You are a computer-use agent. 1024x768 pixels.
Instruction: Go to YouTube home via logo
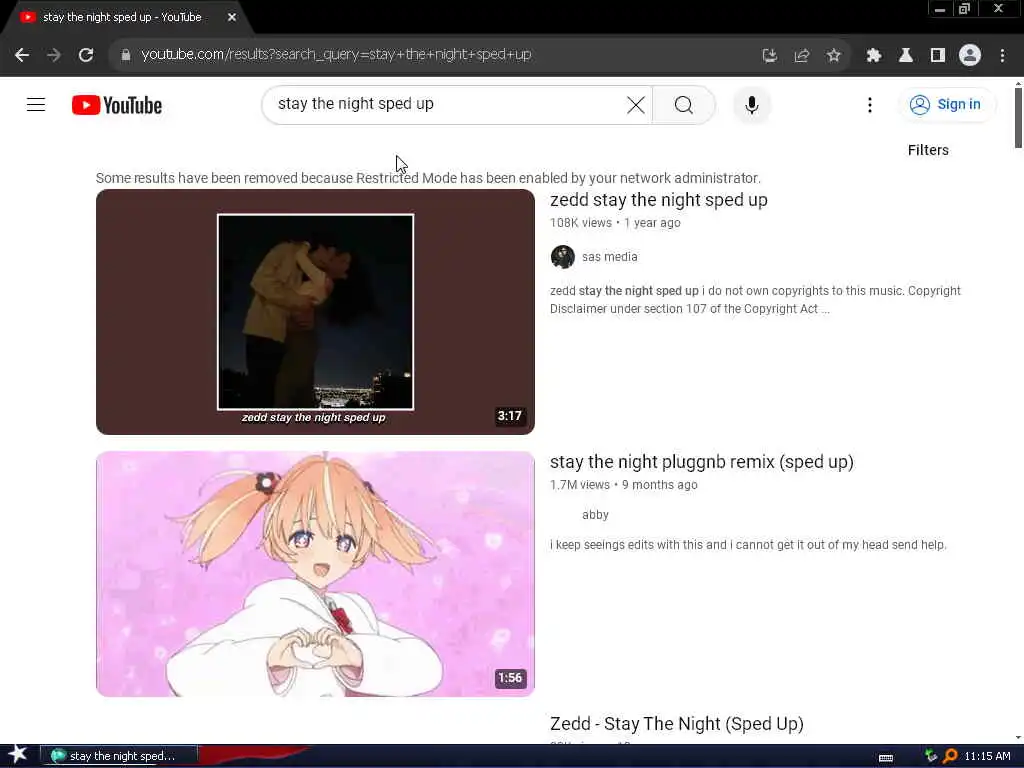point(117,105)
